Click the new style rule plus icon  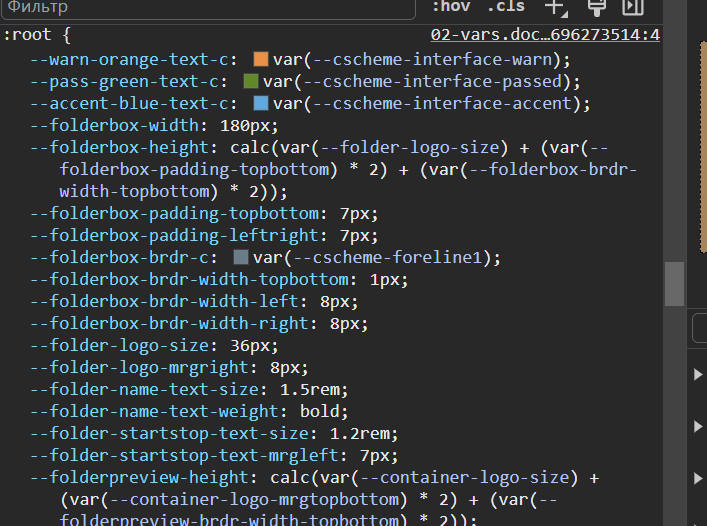pos(556,8)
